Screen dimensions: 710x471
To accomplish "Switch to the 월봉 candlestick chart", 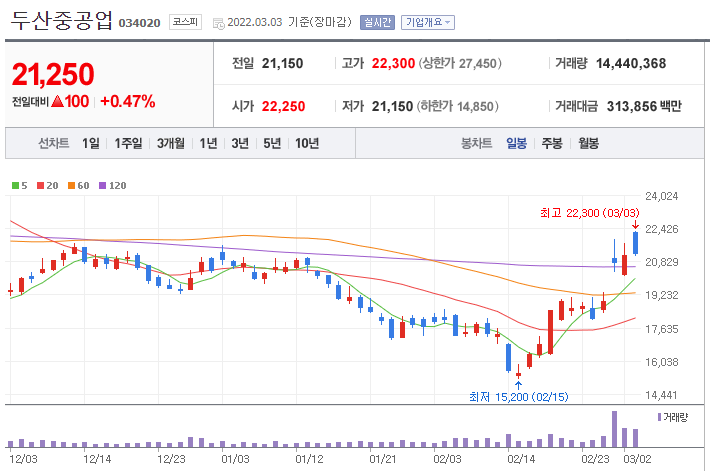I will tap(588, 144).
